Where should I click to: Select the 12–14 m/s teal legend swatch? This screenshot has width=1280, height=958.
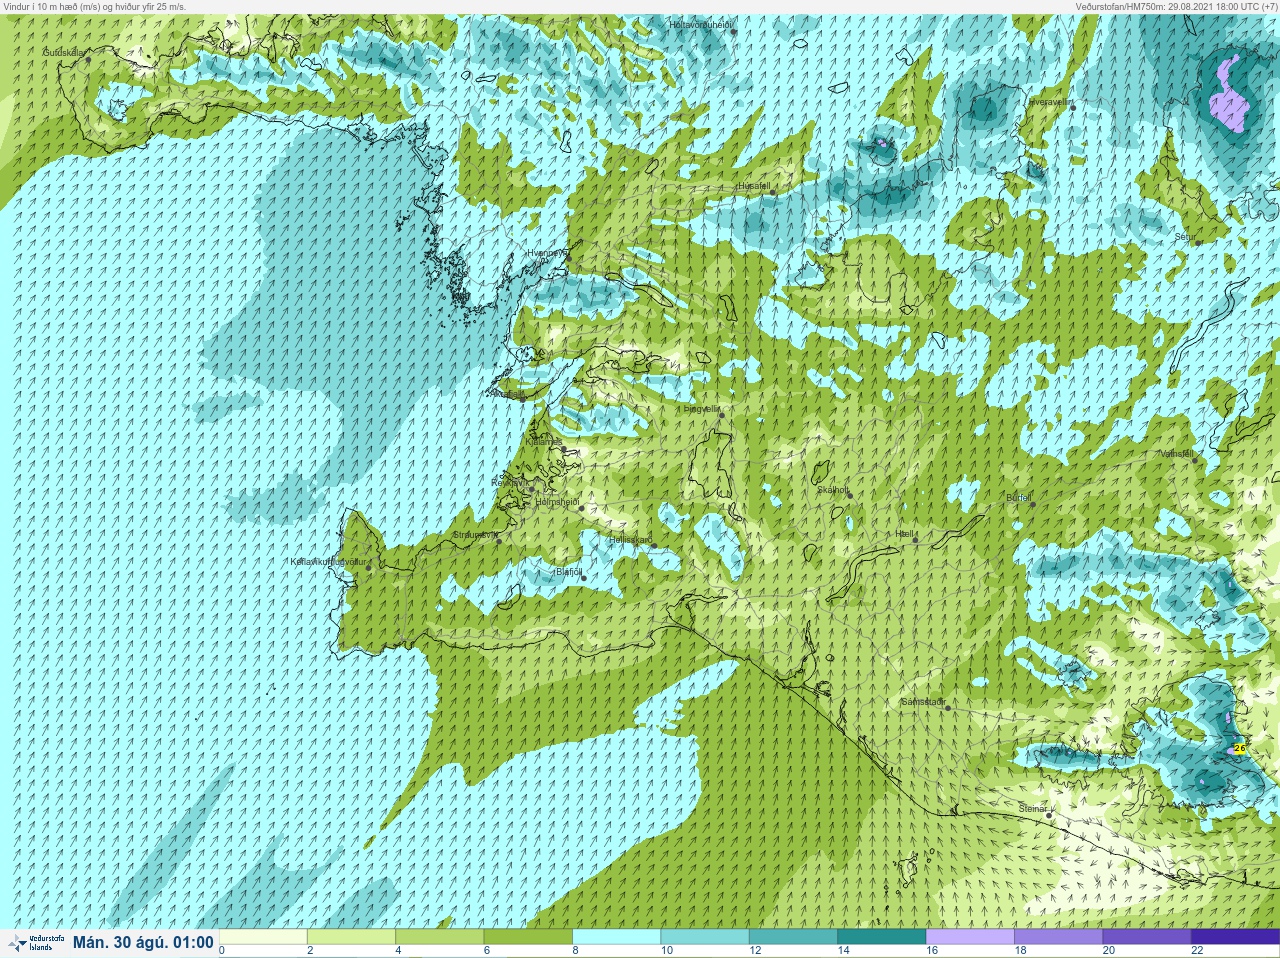(793, 937)
